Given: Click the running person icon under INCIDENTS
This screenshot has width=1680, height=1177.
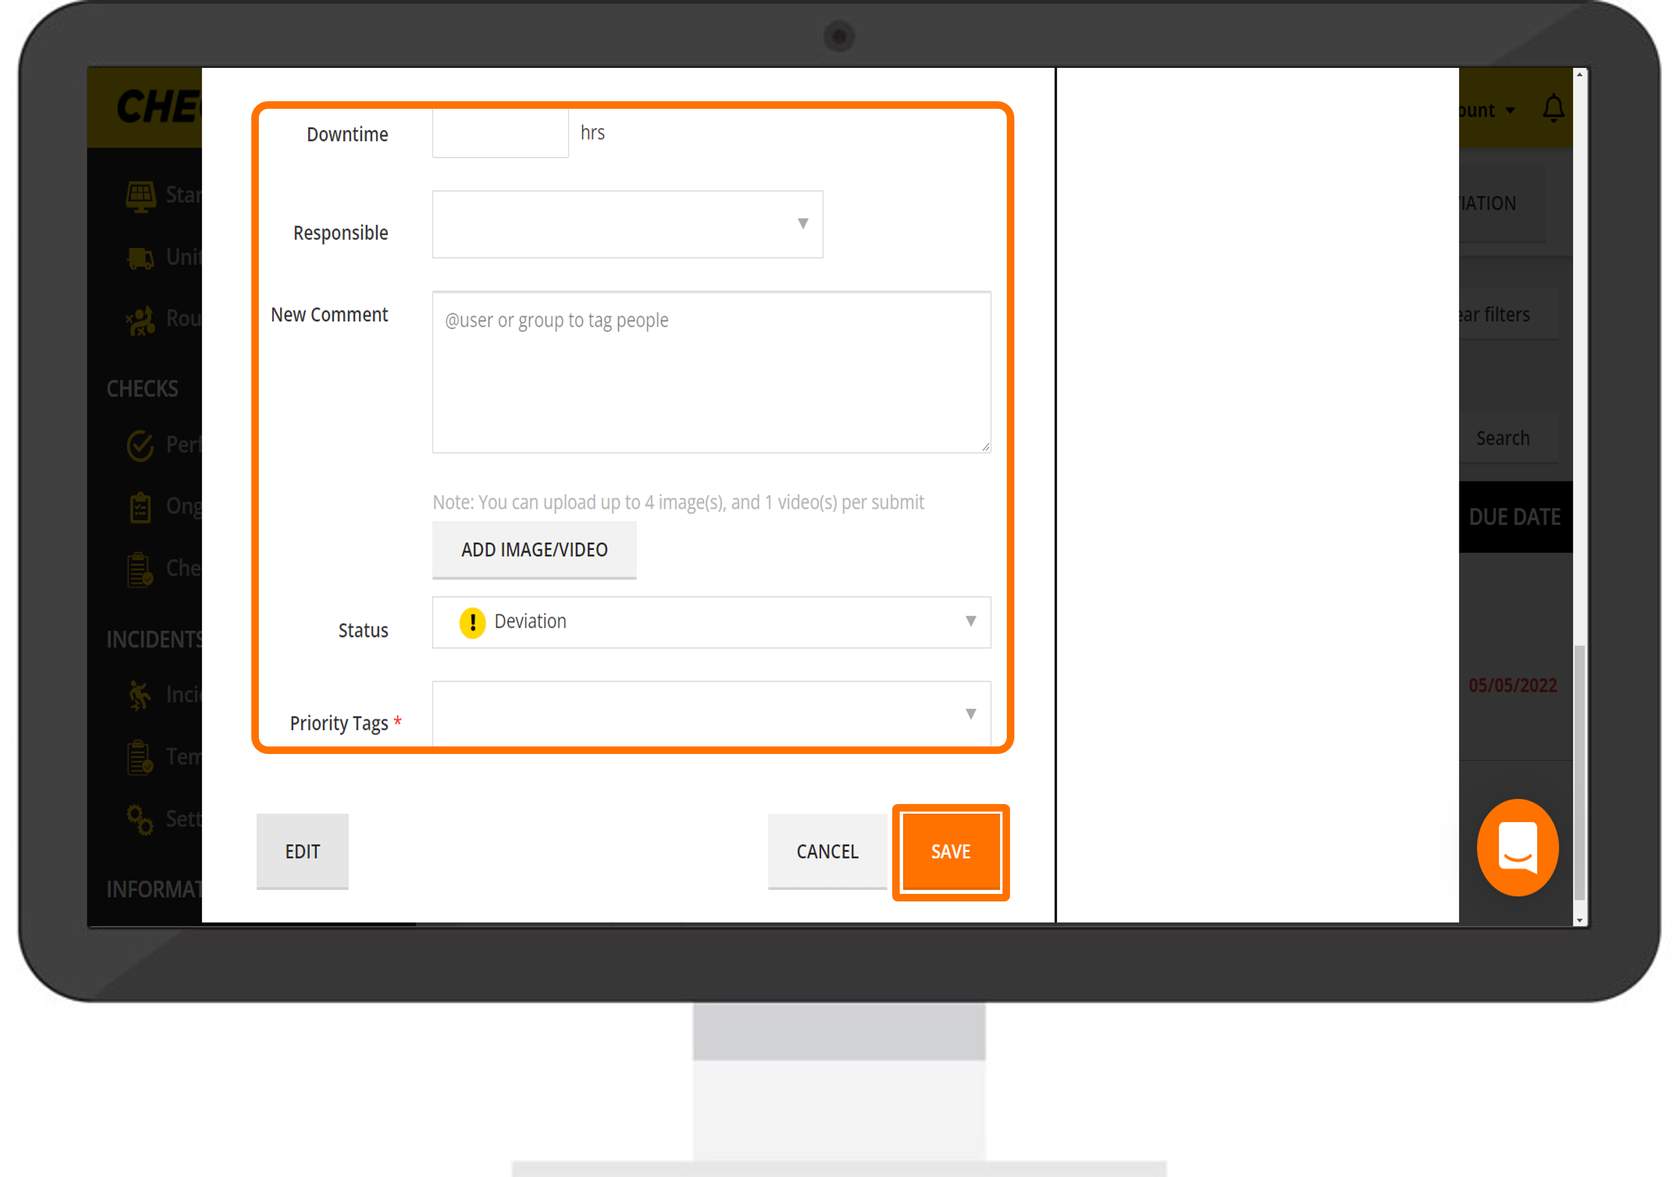Looking at the screenshot, I should [140, 694].
